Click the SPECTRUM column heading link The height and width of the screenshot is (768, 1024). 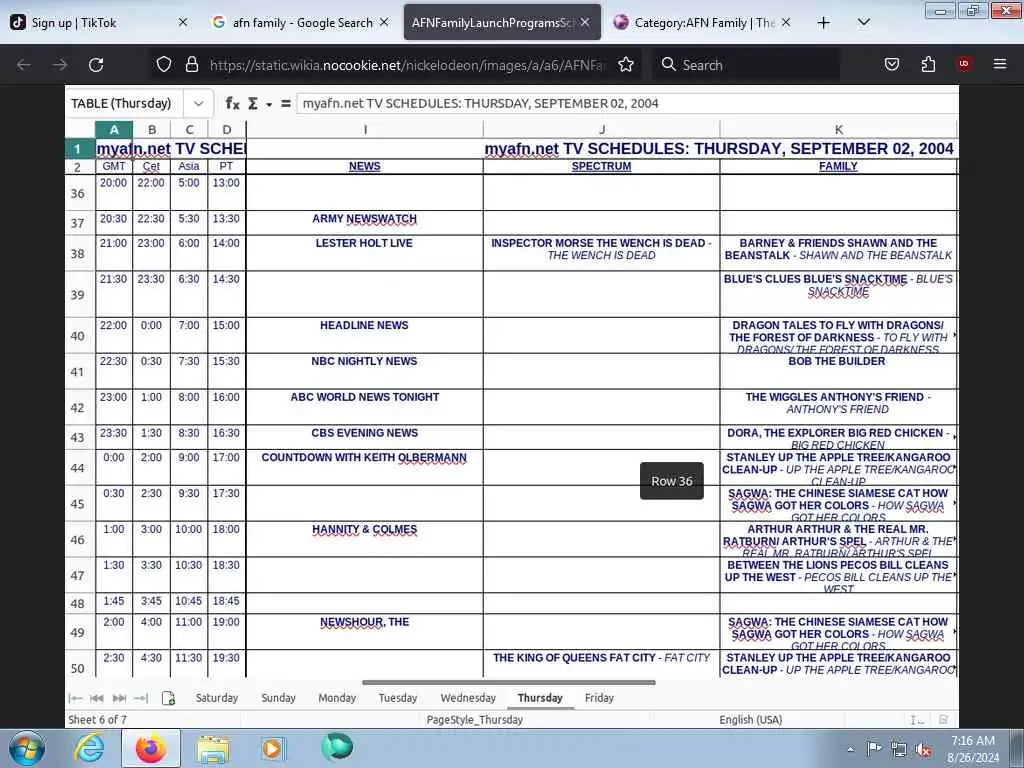(601, 166)
